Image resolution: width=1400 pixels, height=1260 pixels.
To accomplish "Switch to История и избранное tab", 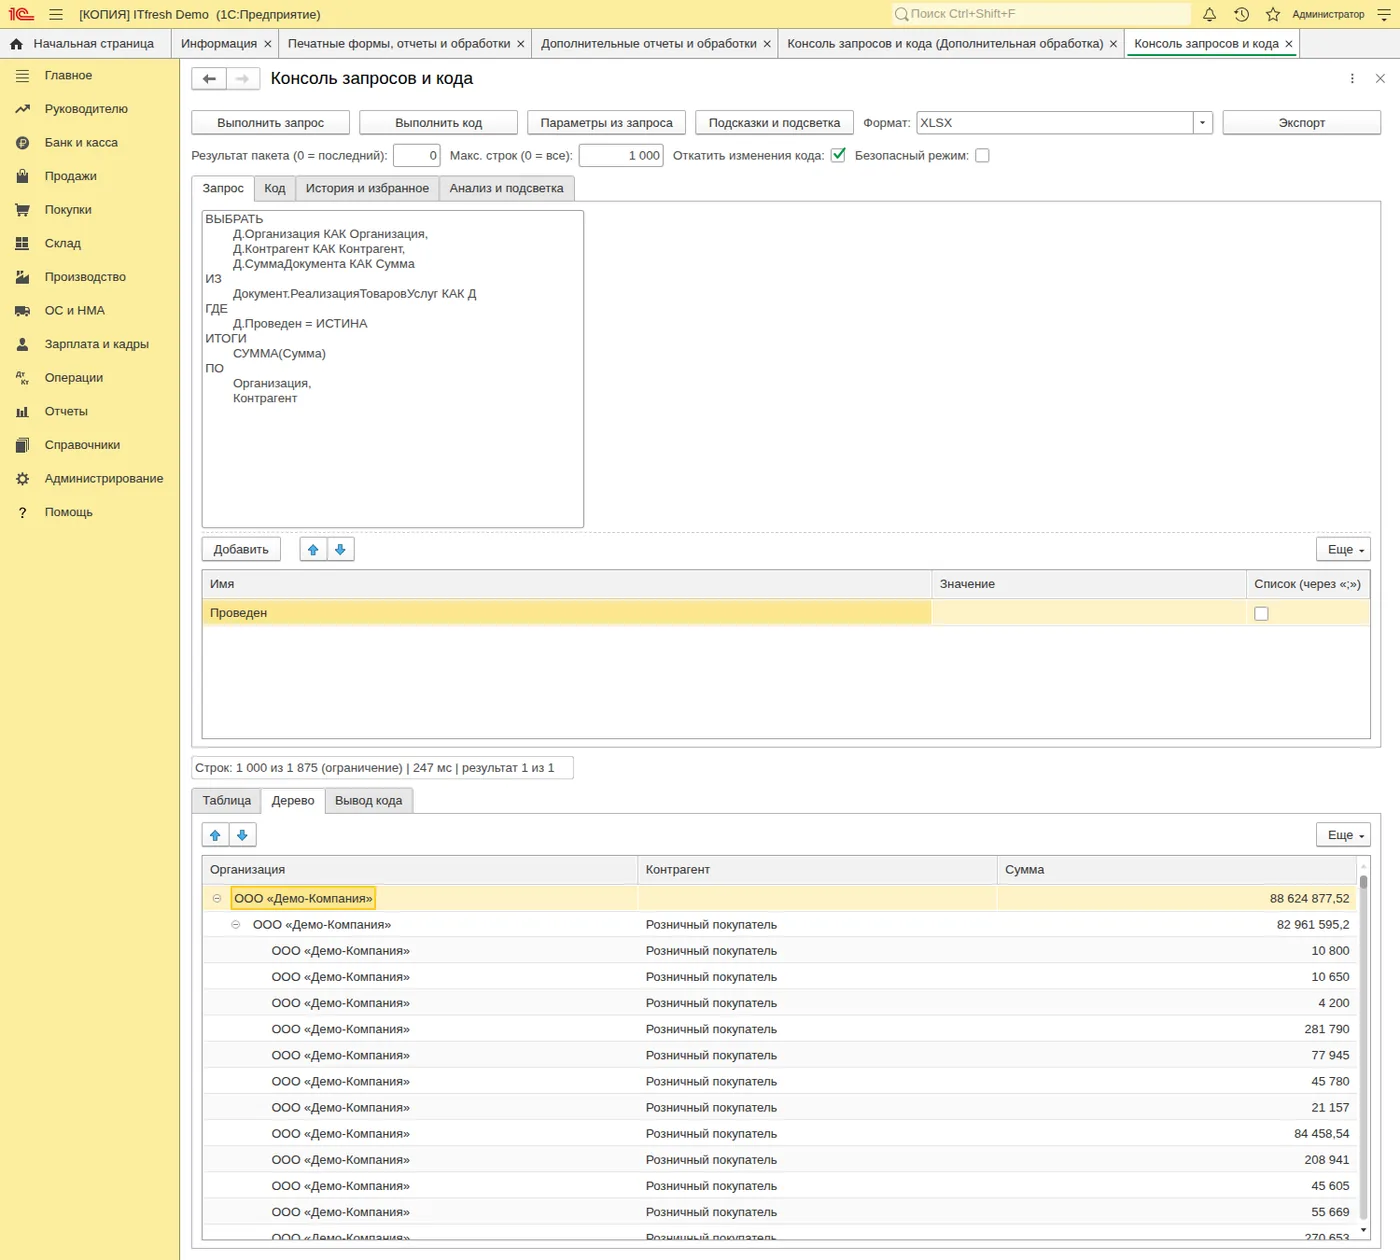I will (x=367, y=188).
